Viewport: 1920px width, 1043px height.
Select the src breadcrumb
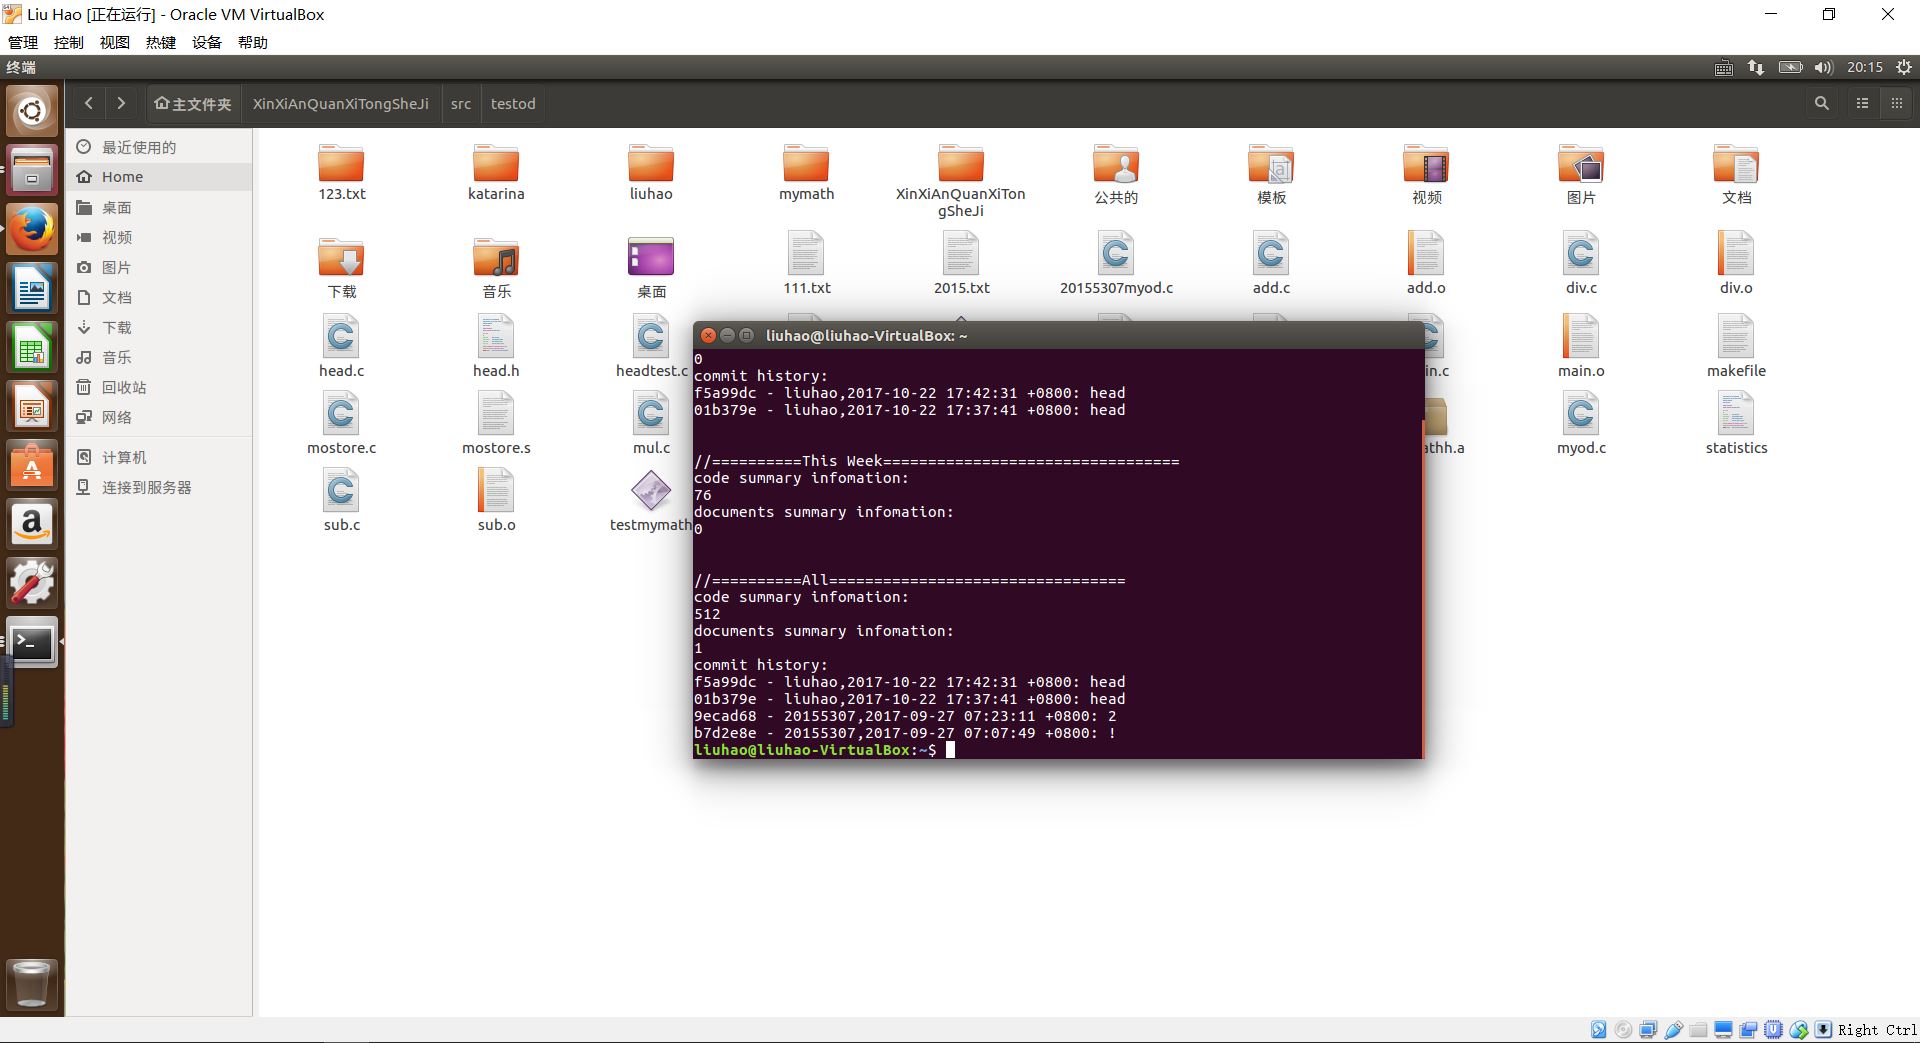click(x=460, y=104)
